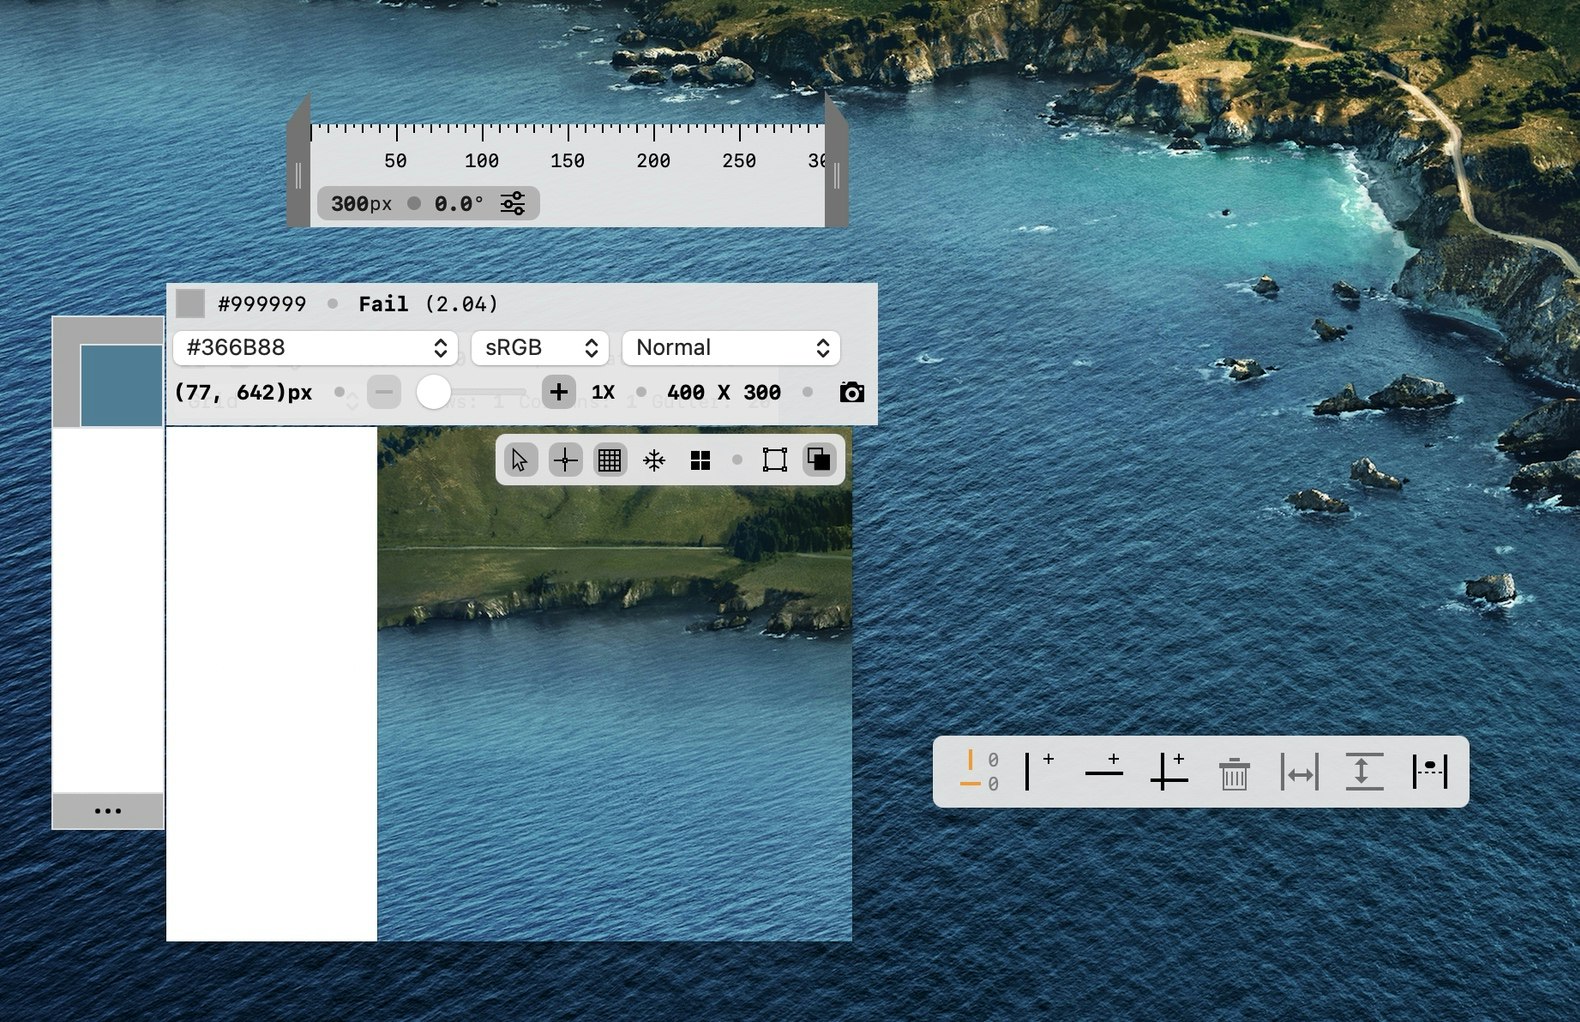This screenshot has height=1022, width=1580.
Task: Click the 400 X 300 dimensions readout
Action: 724,392
